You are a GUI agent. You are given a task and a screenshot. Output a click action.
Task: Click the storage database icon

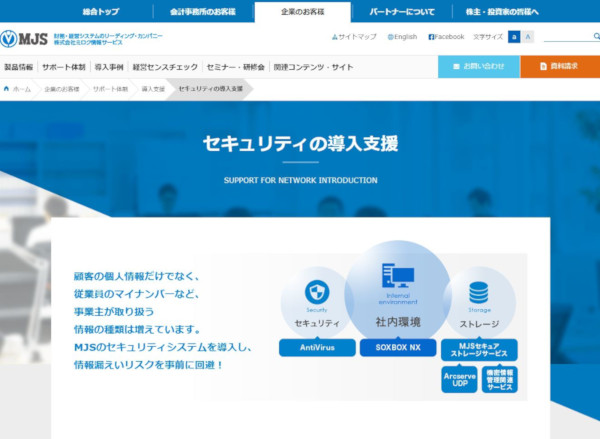479,293
